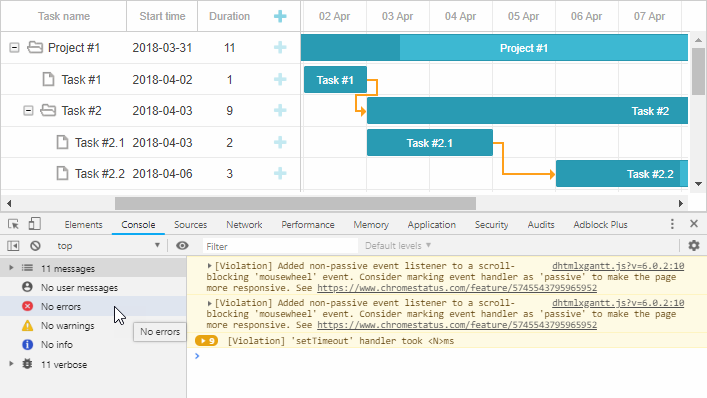707x398 pixels.
Task: Switch to the Memory tab
Action: (x=371, y=224)
